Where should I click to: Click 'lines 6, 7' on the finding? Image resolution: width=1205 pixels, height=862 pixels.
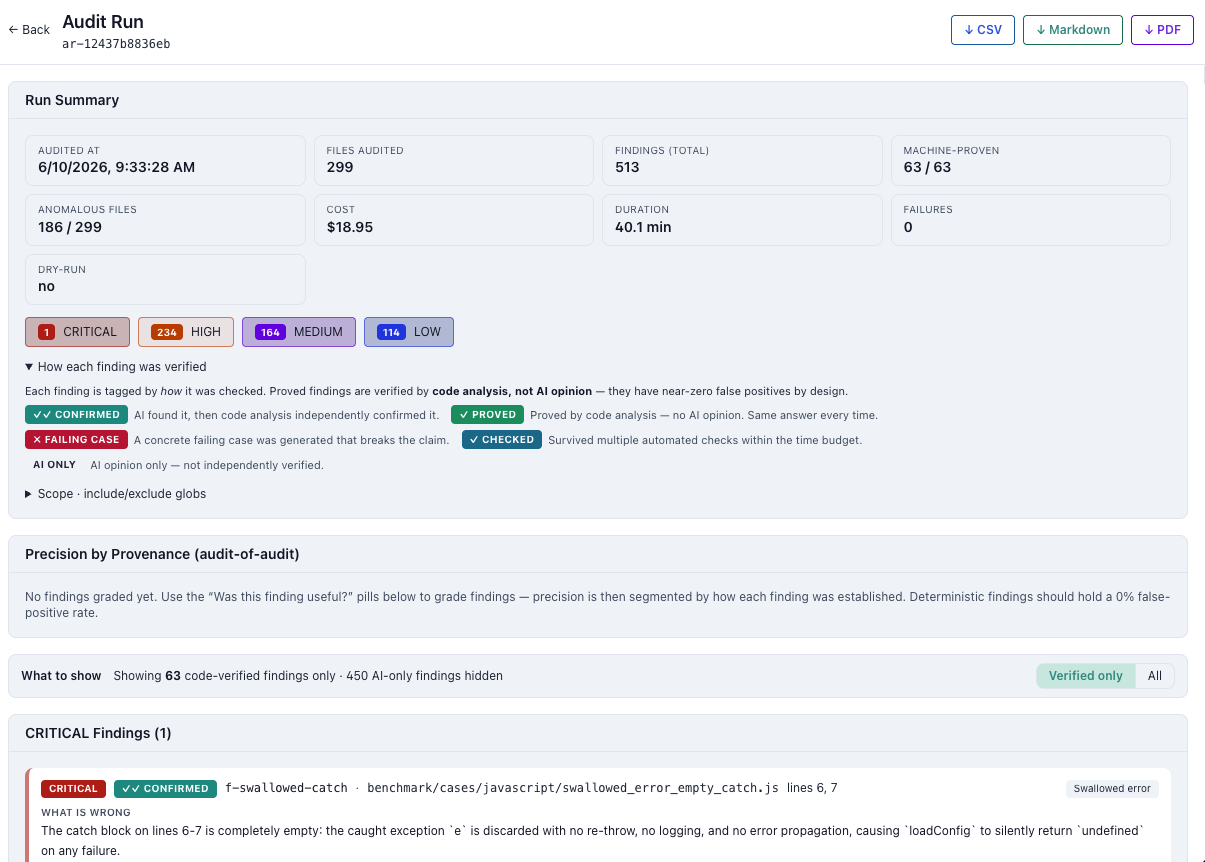(x=812, y=788)
